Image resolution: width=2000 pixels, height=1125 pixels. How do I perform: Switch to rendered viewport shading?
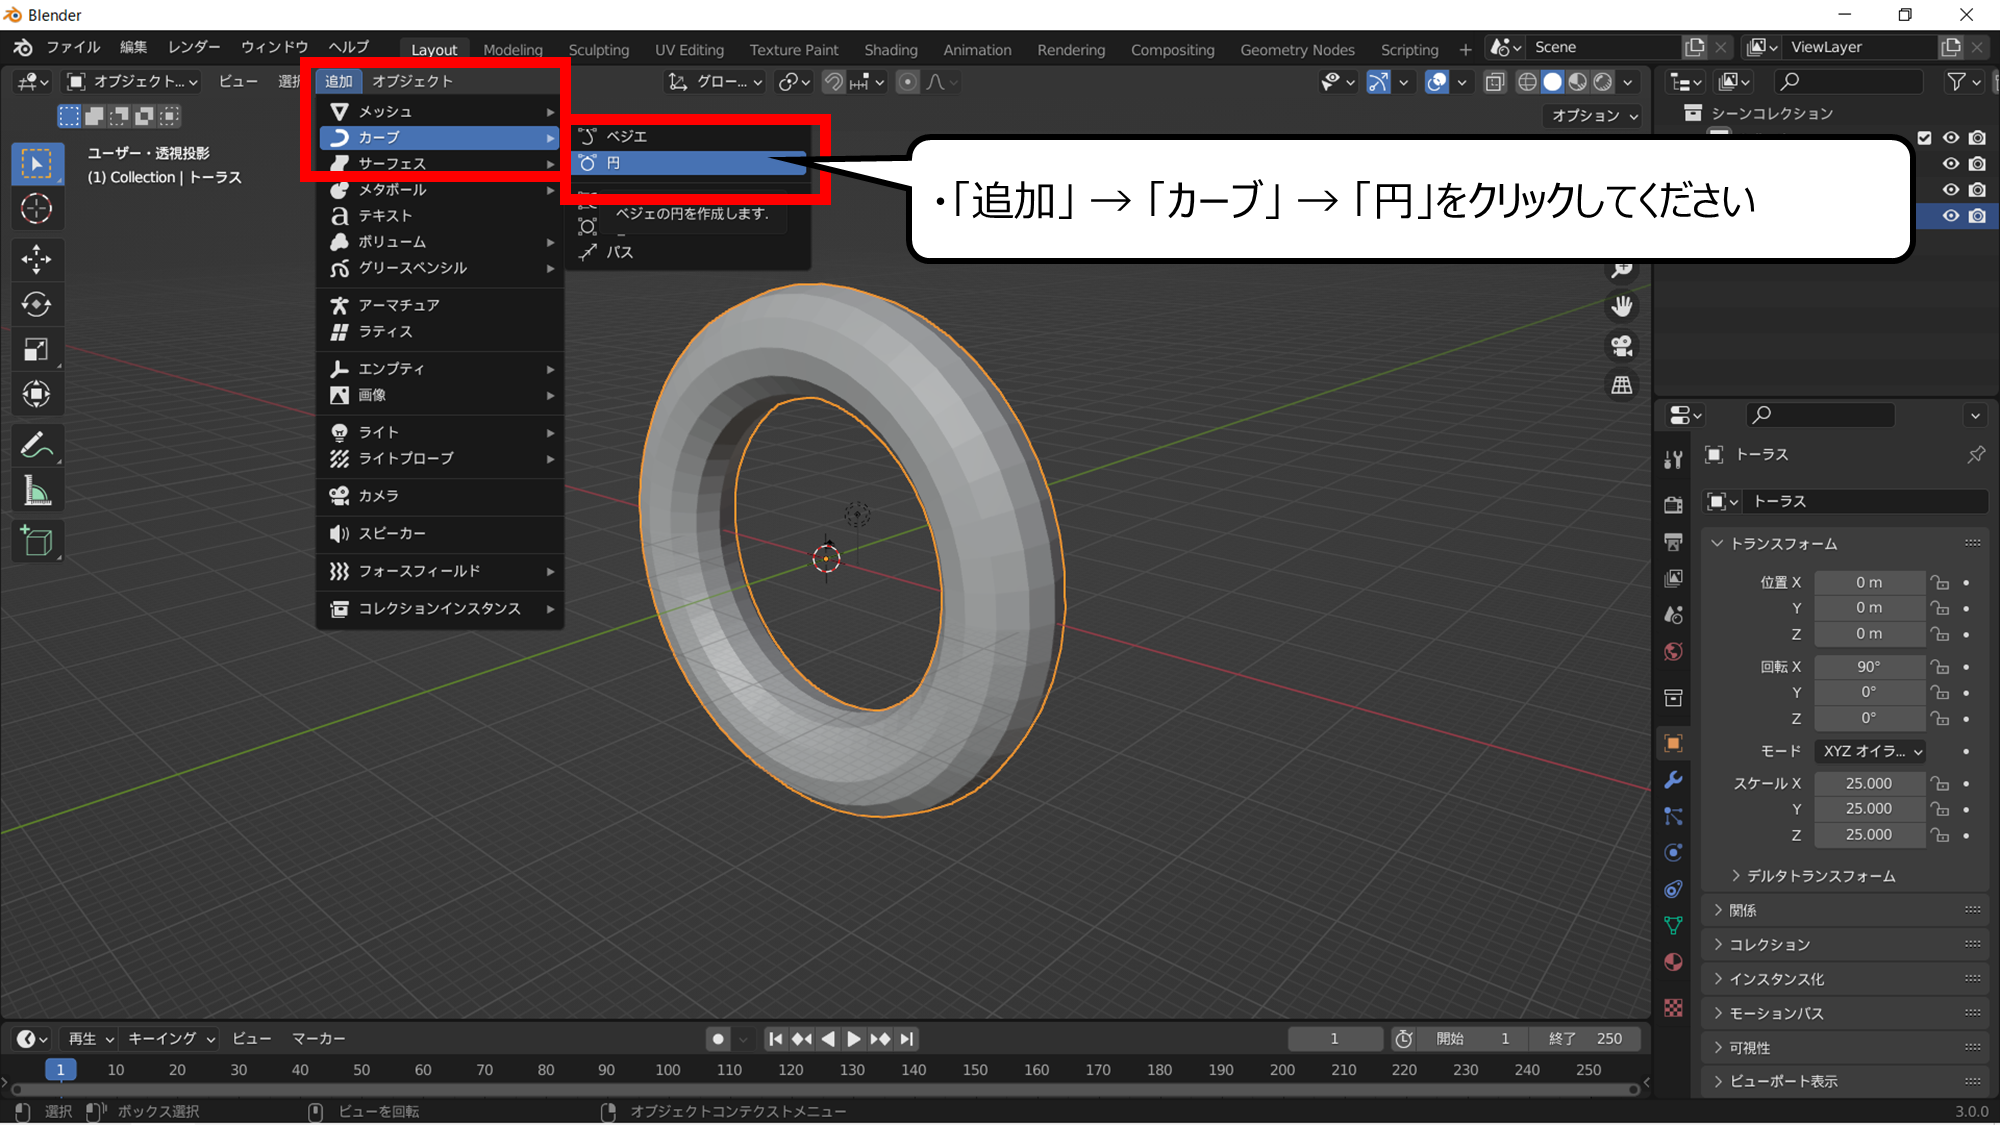(1602, 82)
